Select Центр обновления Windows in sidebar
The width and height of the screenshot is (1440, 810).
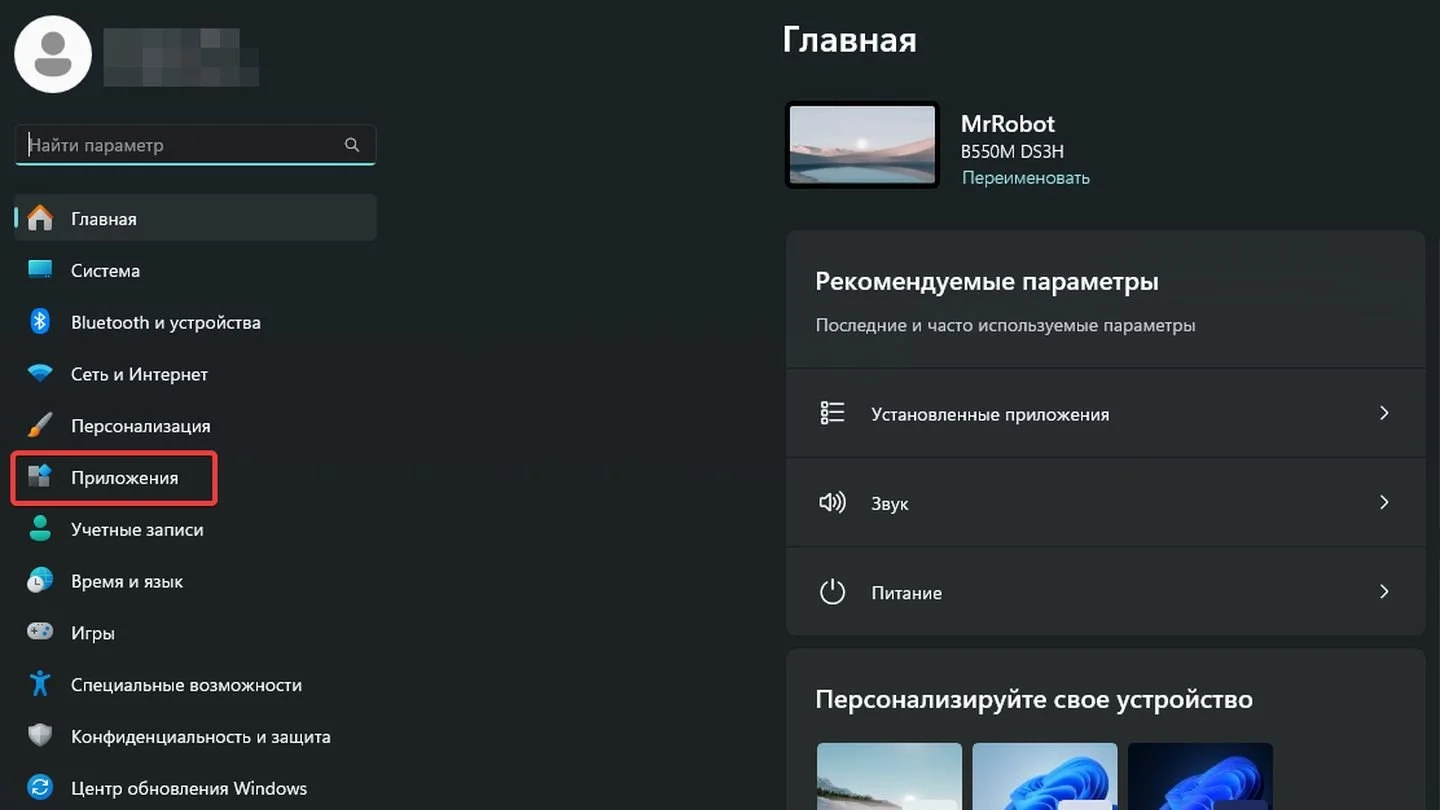195,788
